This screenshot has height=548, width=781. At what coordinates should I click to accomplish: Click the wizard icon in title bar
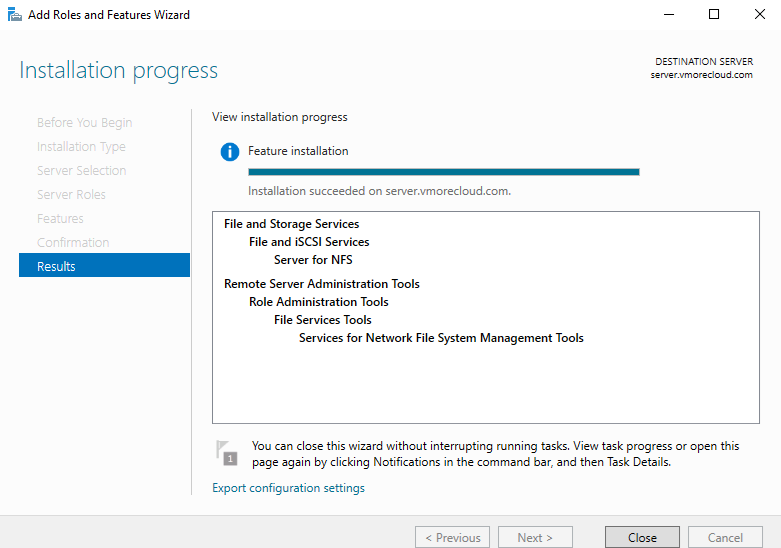click(x=15, y=14)
